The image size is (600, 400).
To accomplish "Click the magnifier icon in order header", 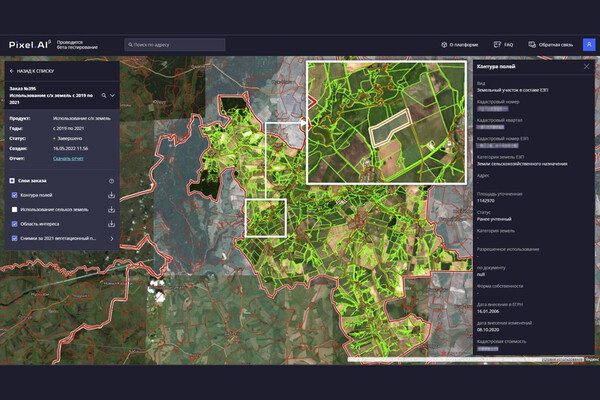I will point(104,95).
